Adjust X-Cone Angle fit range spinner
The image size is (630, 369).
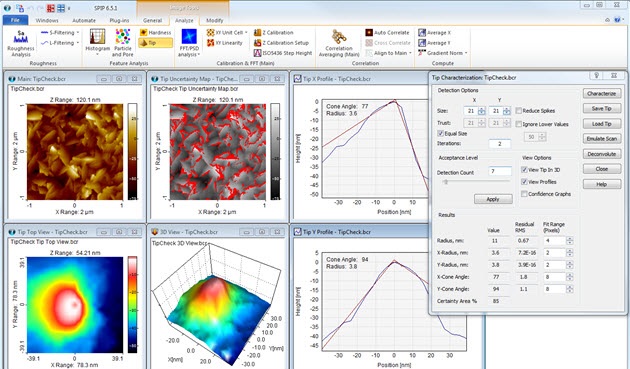pos(569,277)
